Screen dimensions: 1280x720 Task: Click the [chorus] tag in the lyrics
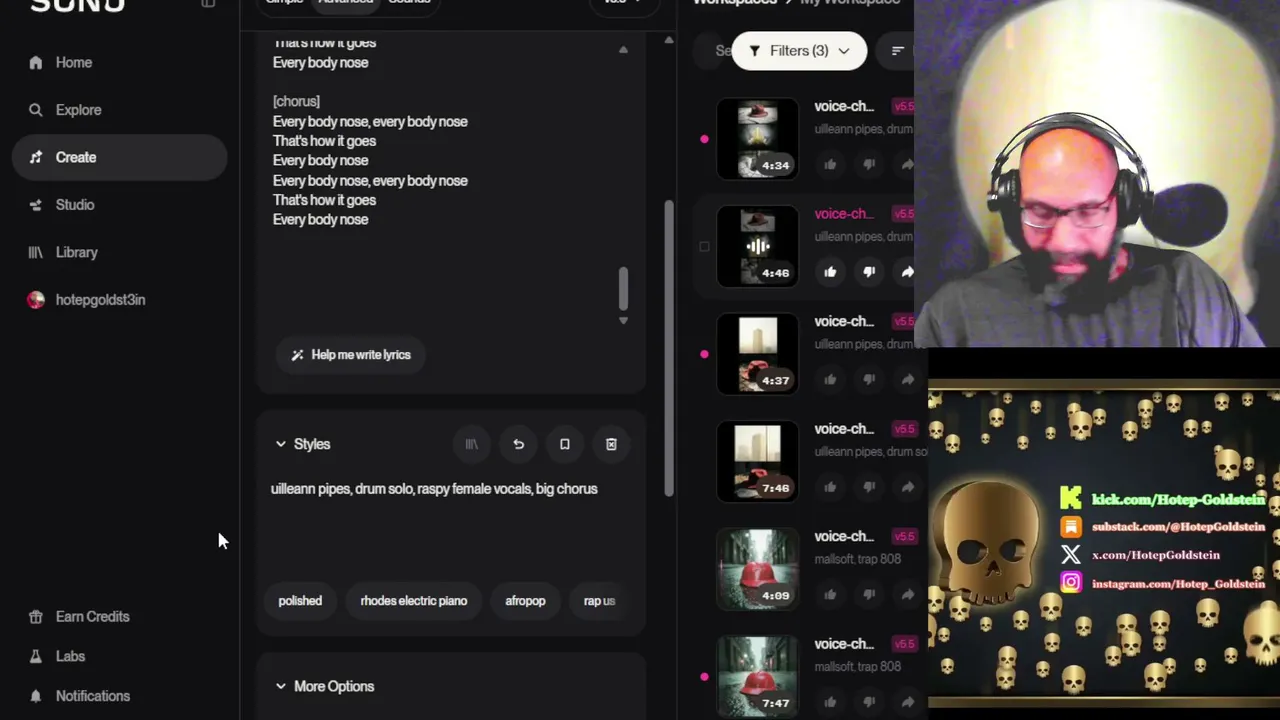296,101
